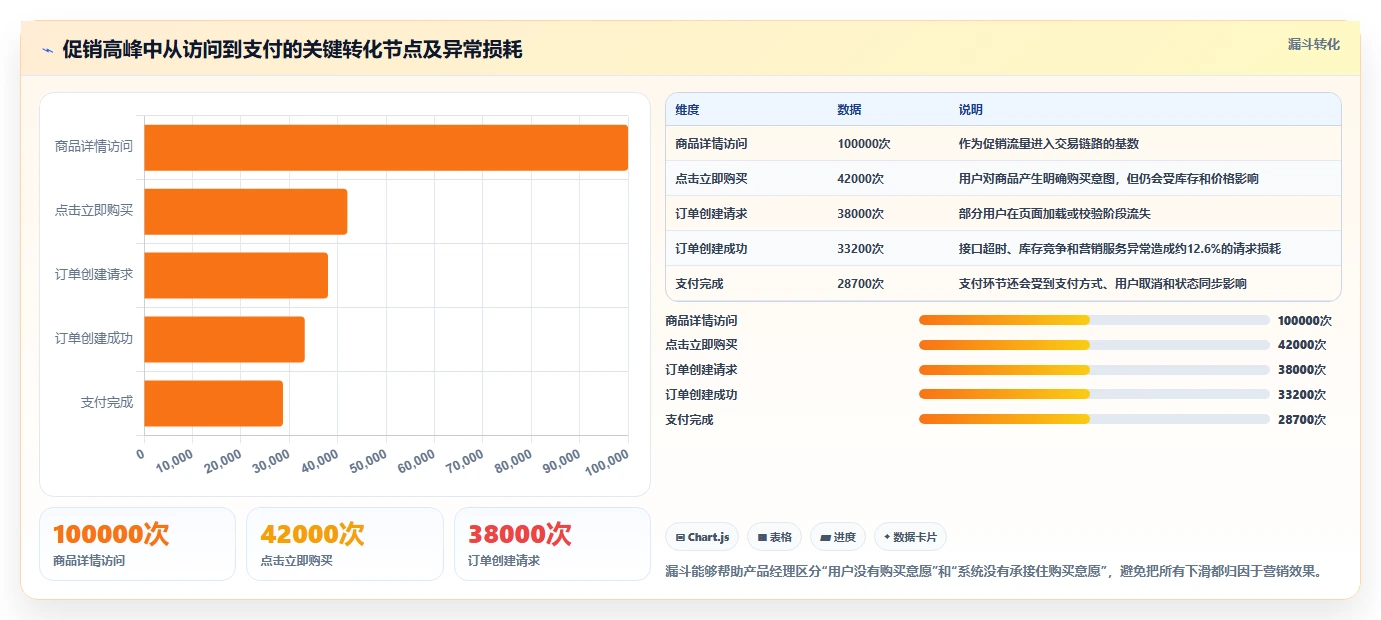
Task: Click the 支付完成 progress bar
Action: coord(1094,419)
